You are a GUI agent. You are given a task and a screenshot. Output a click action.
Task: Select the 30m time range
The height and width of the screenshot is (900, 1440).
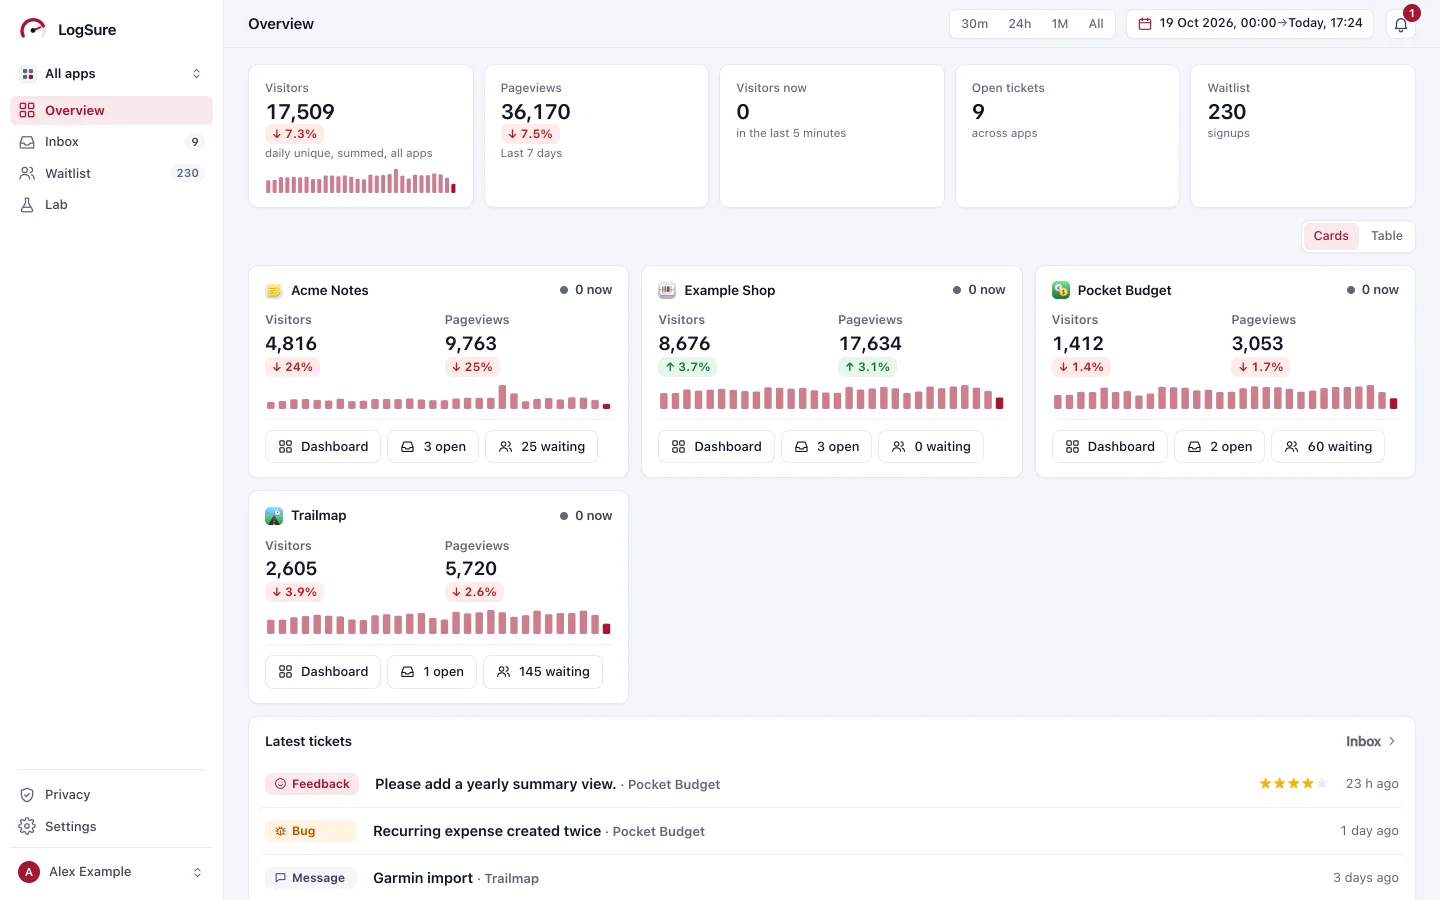[974, 24]
